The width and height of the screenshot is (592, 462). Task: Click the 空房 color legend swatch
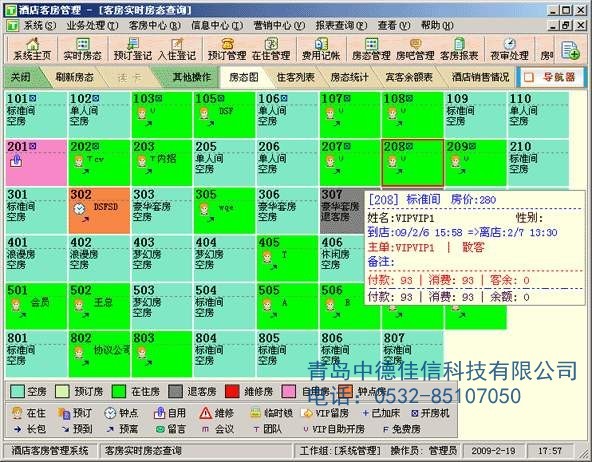[17, 391]
